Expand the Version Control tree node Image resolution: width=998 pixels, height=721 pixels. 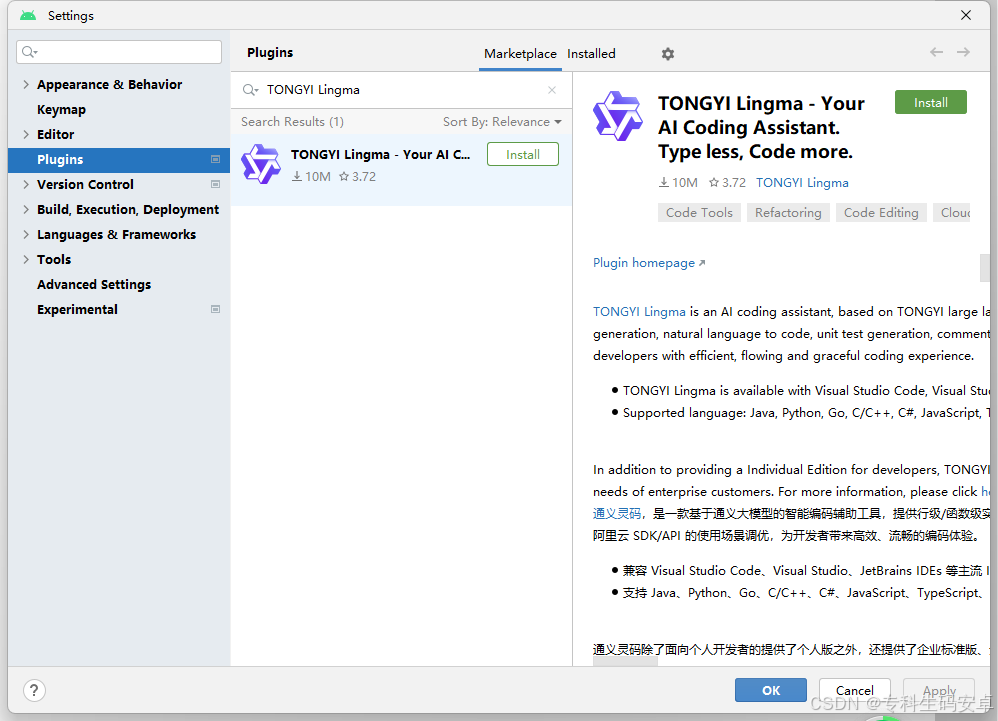point(25,184)
